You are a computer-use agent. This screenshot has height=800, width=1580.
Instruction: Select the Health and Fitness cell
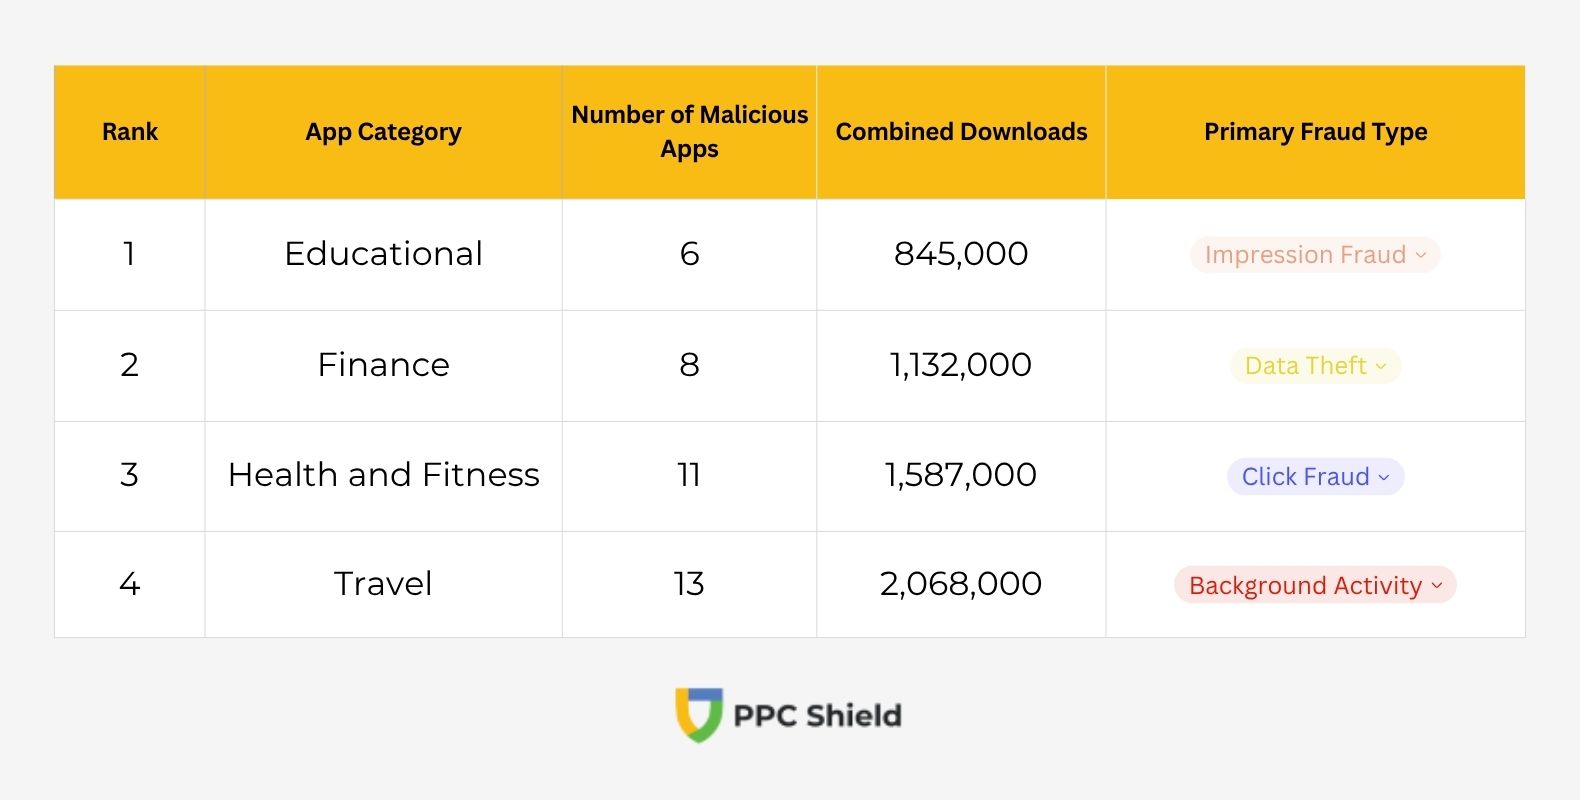pyautogui.click(x=383, y=475)
